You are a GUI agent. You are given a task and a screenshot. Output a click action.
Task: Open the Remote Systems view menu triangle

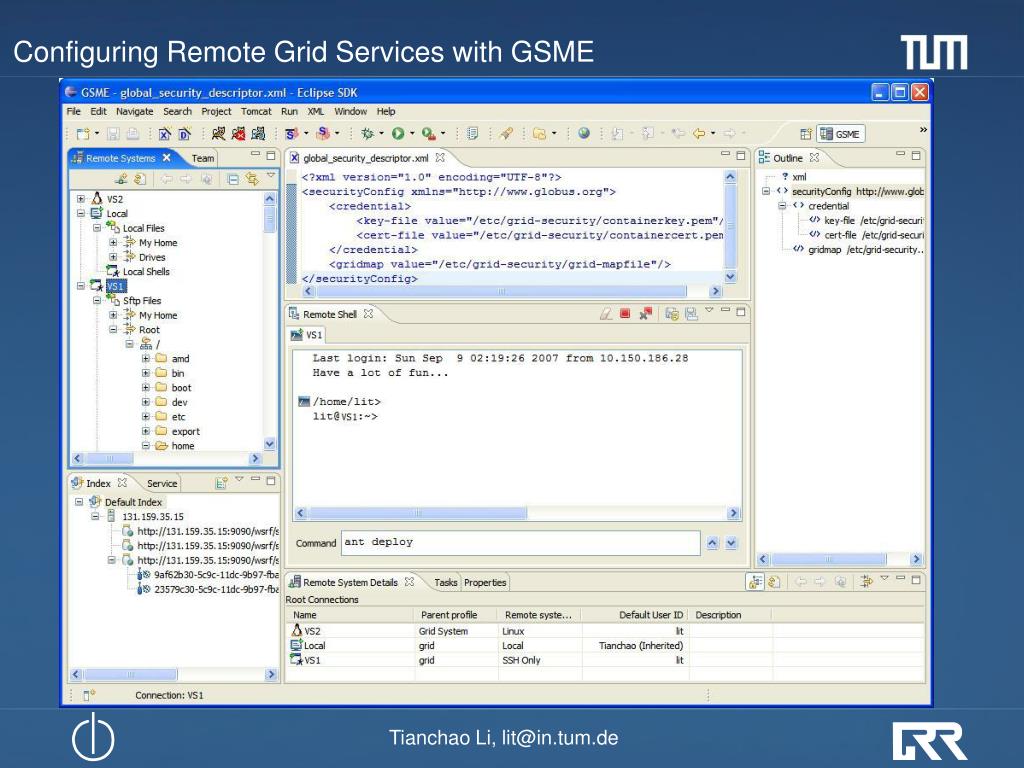tap(271, 176)
